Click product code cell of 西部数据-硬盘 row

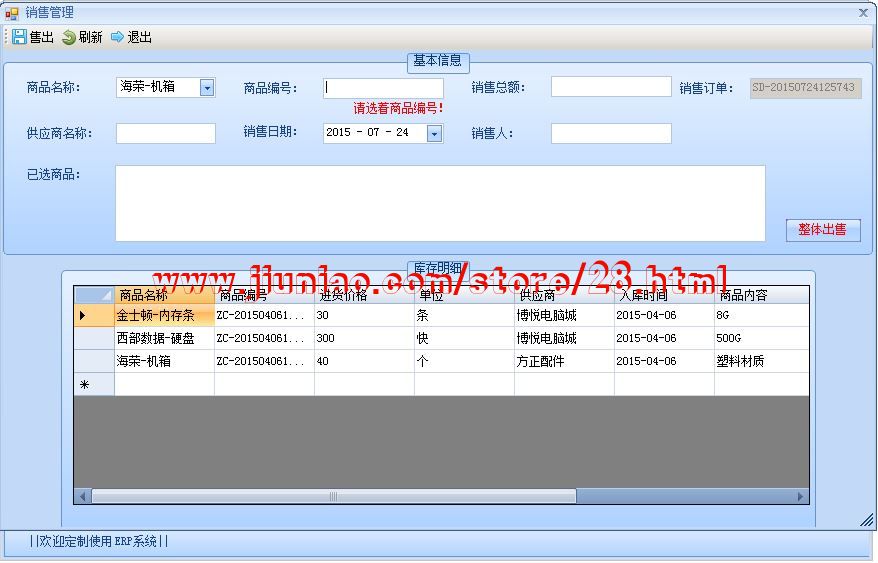tap(264, 338)
